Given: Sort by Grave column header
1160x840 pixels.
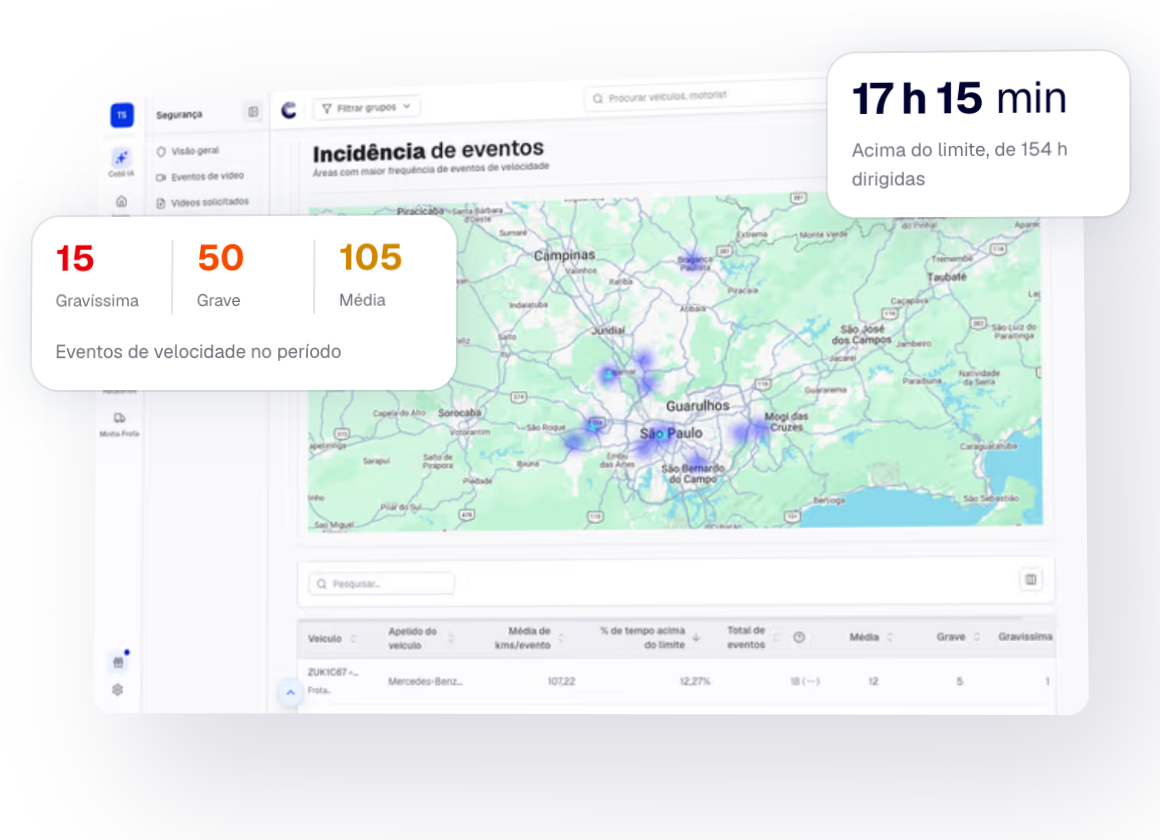Looking at the screenshot, I should pyautogui.click(x=977, y=636).
